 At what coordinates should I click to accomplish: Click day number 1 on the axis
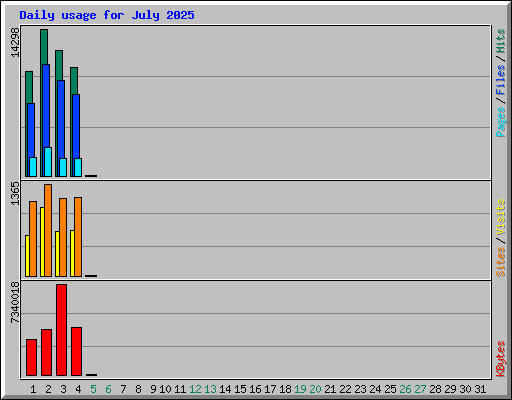click(x=33, y=389)
